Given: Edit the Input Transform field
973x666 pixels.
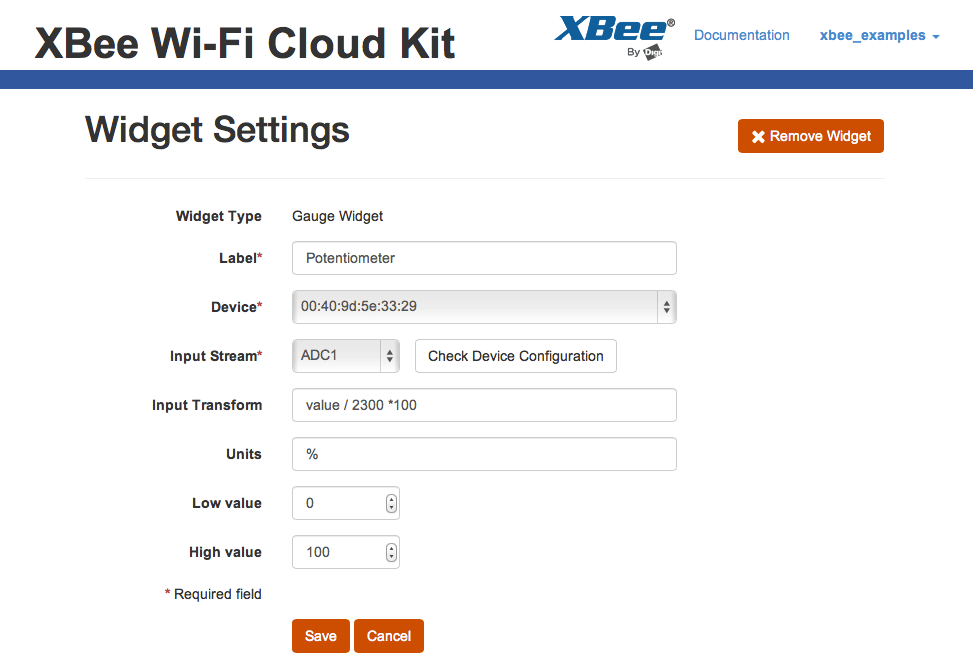Looking at the screenshot, I should [x=484, y=405].
